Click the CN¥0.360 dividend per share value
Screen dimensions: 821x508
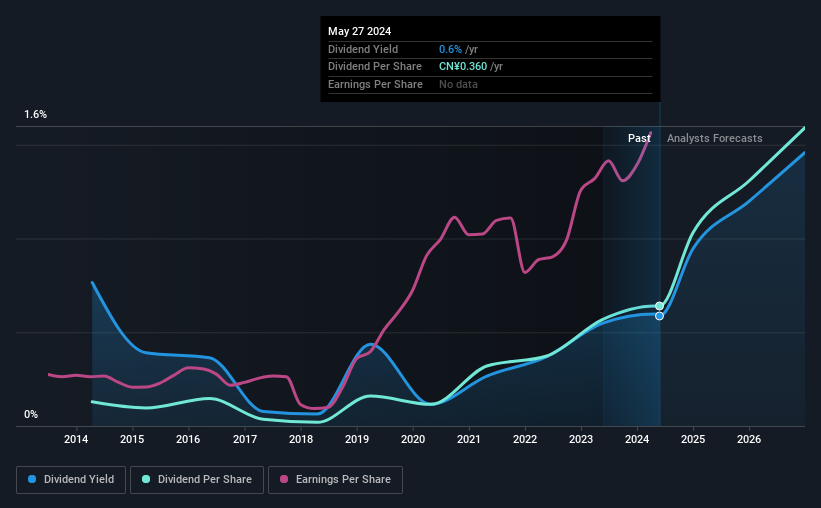point(464,66)
